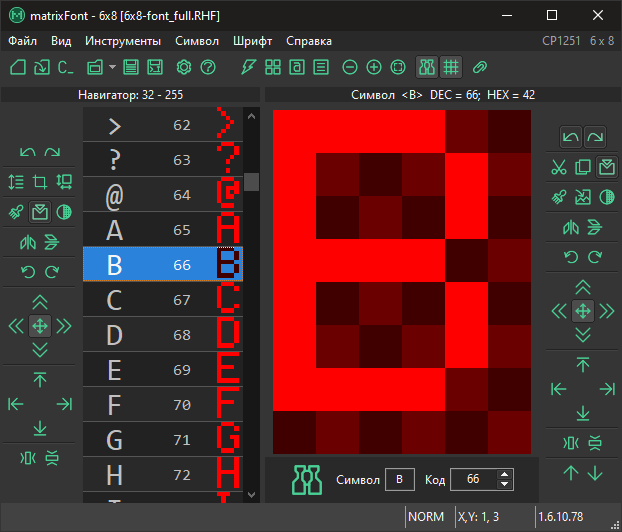Image resolution: width=622 pixels, height=532 pixels.
Task: Click the zoom in (plus) toolbar icon
Action: pyautogui.click(x=374, y=67)
